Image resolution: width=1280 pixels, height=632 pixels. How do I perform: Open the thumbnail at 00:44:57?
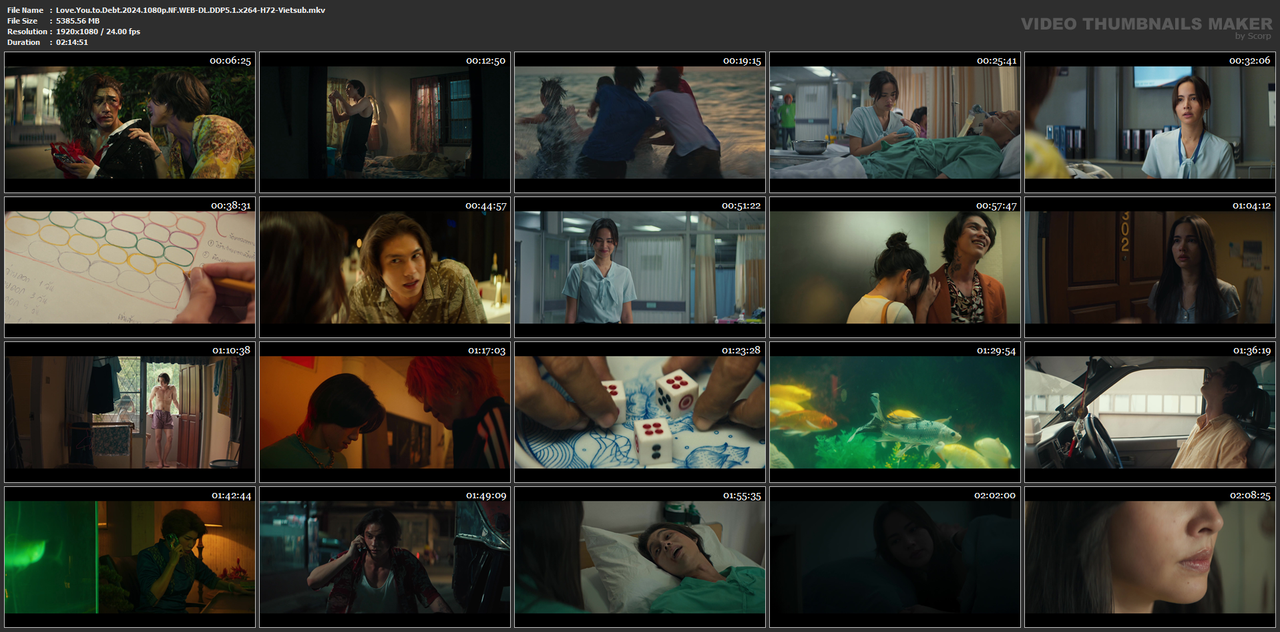coord(385,267)
